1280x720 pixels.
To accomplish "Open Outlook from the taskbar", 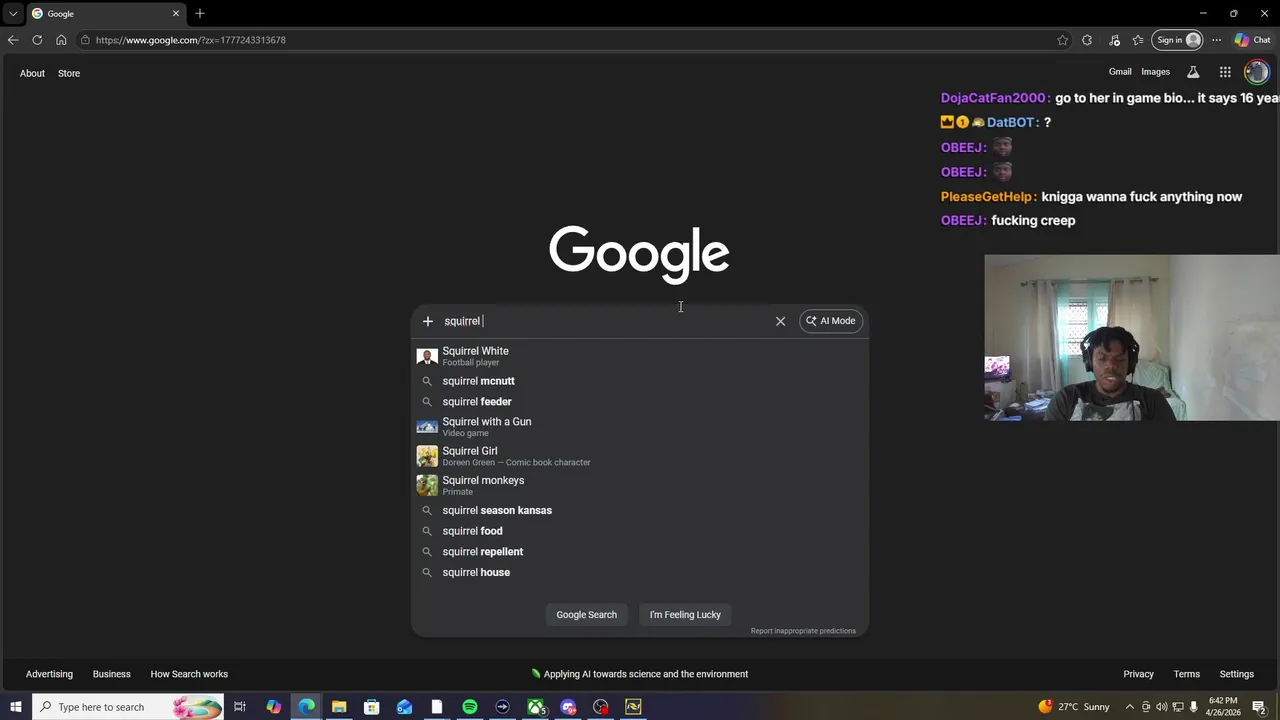I will pyautogui.click(x=404, y=707).
